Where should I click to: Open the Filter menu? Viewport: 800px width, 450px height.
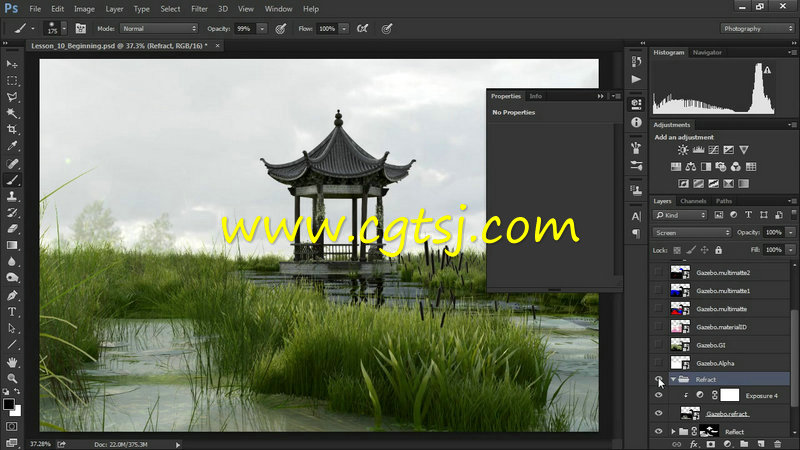[x=199, y=9]
